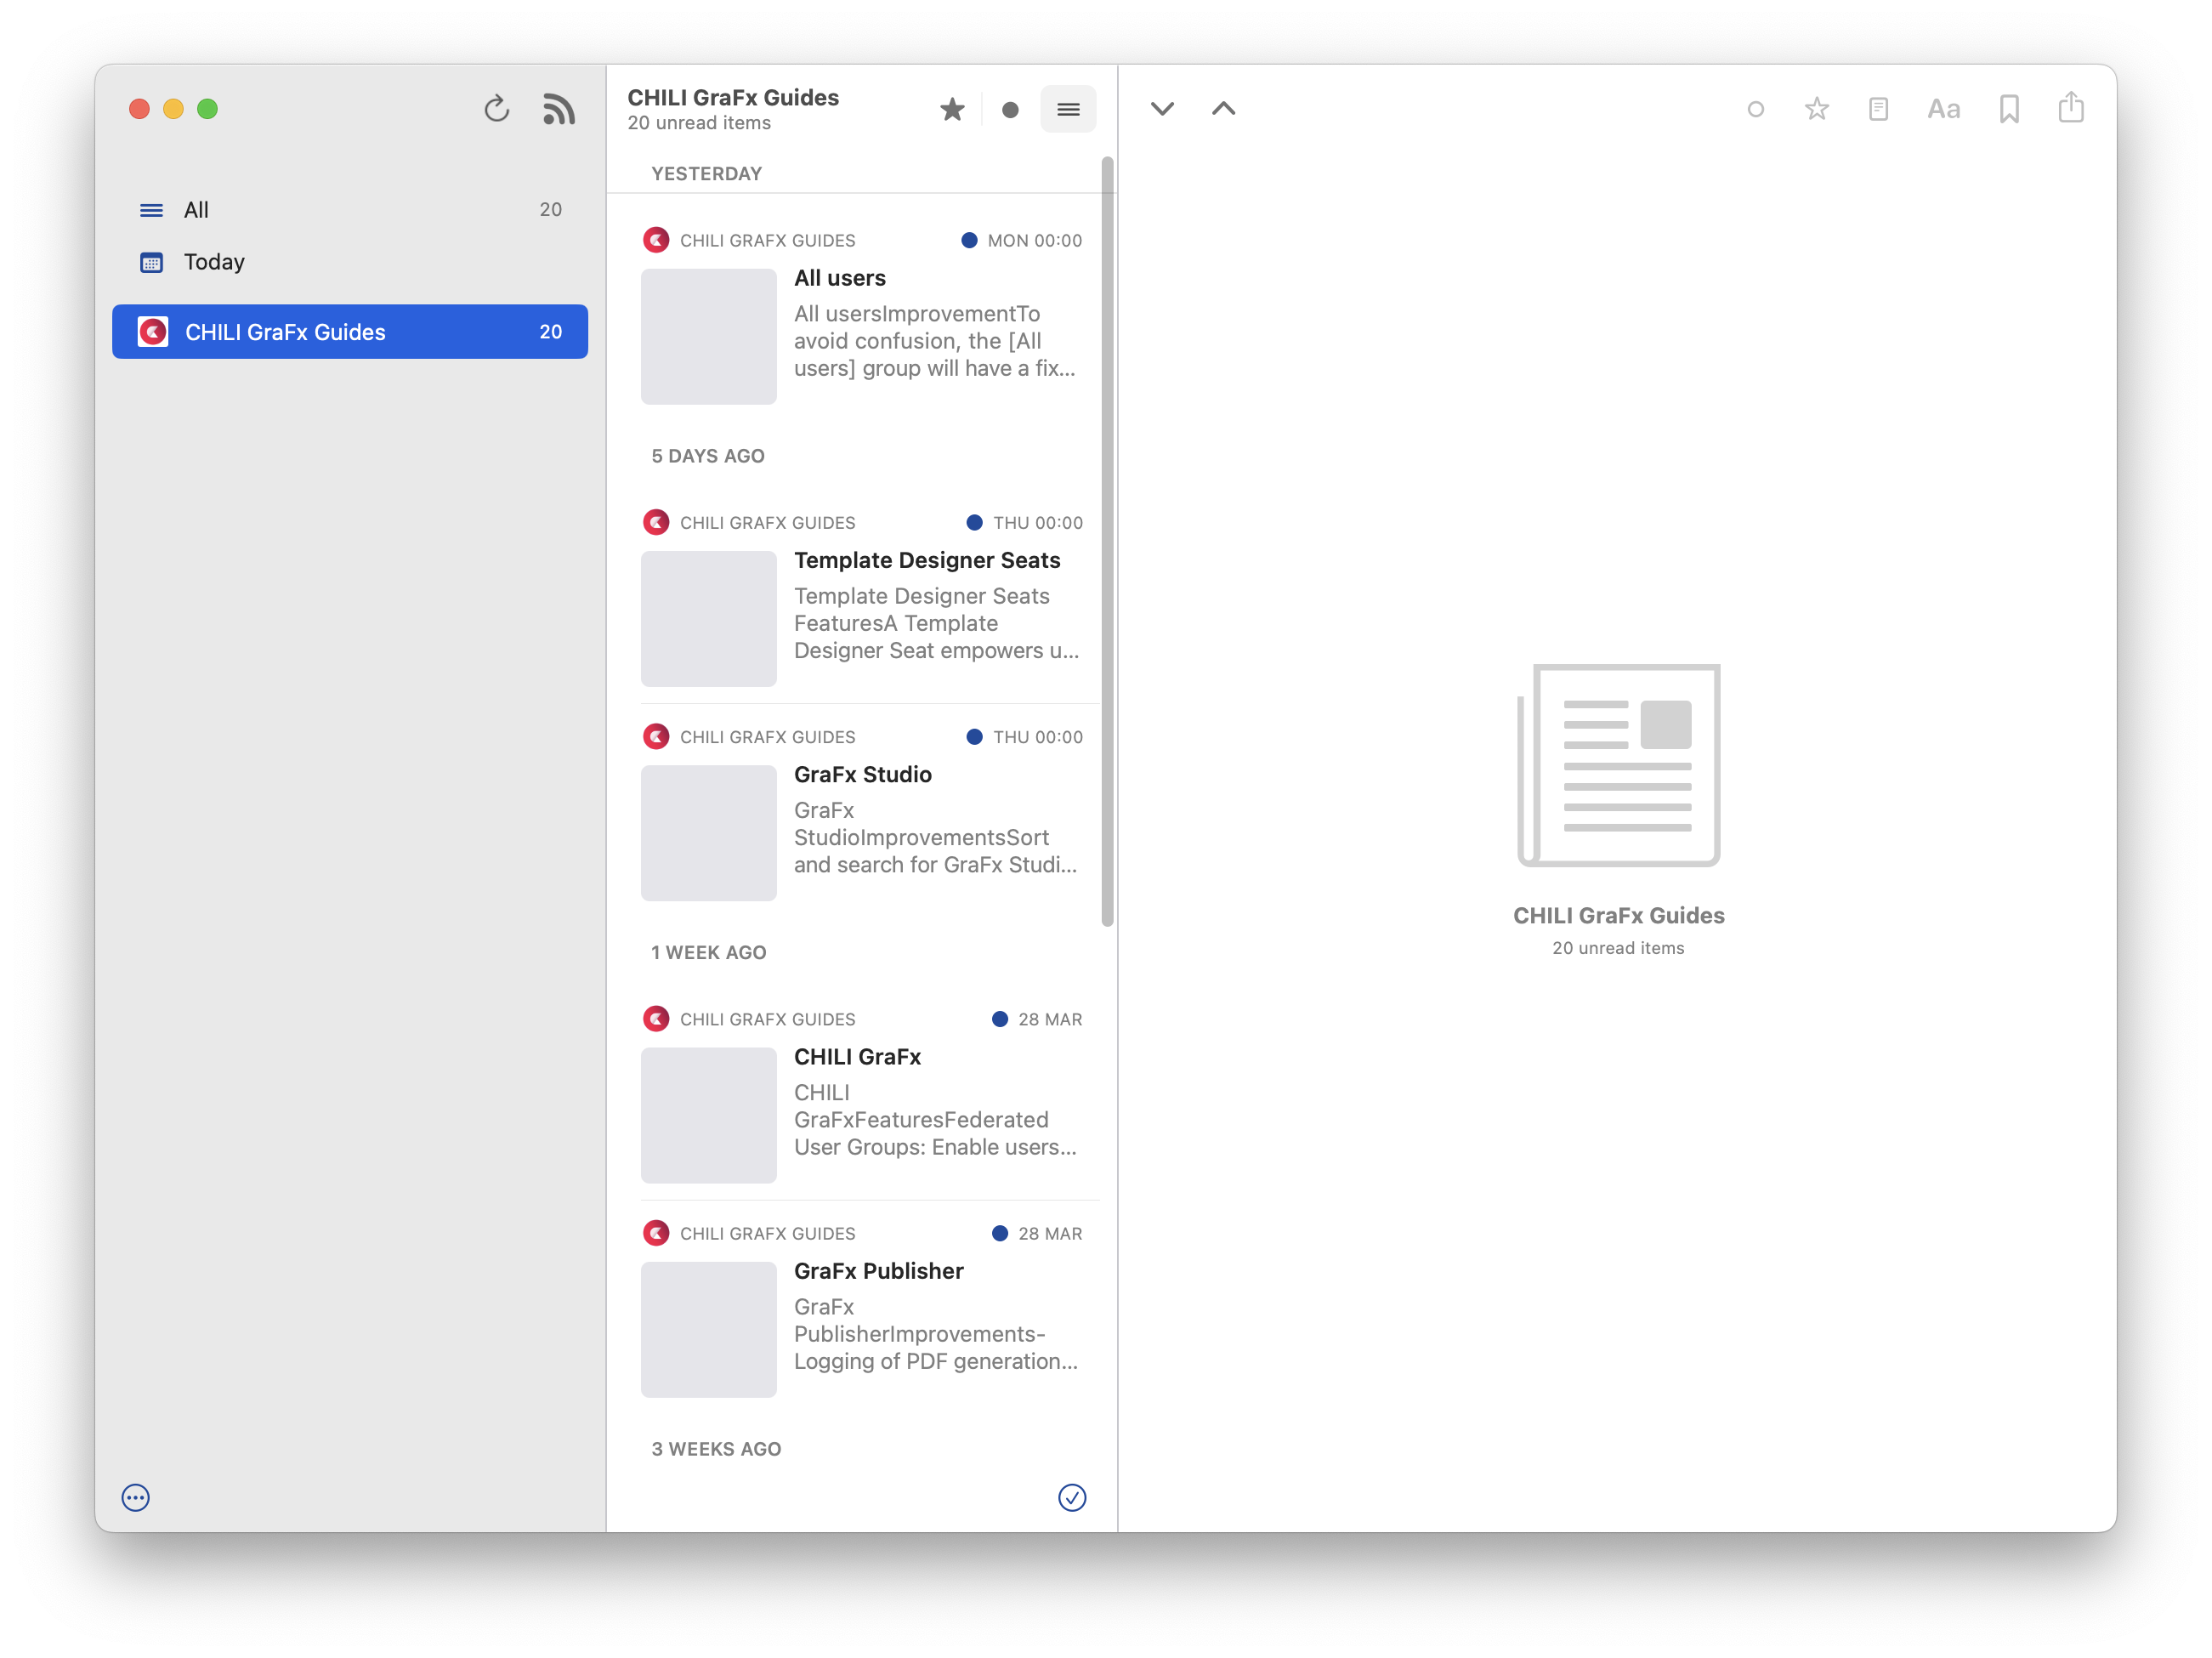Click the newspaper placeholder icon
Viewport: 2212px width, 1658px height.
pyautogui.click(x=1618, y=765)
